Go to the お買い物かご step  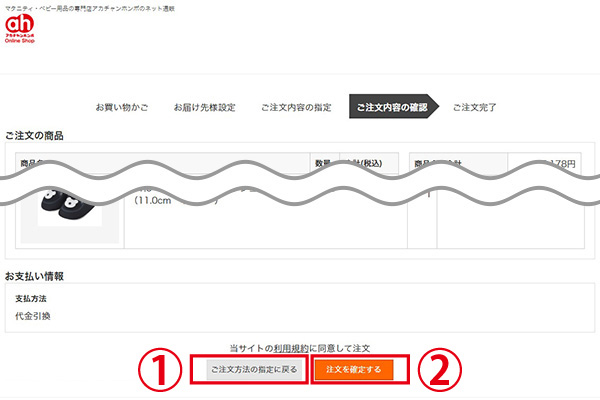[x=122, y=107]
